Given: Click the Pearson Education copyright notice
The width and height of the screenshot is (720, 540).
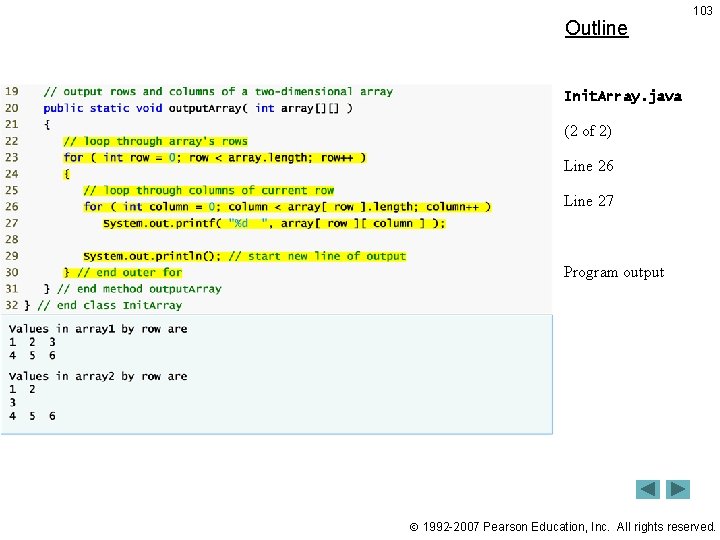Looking at the screenshot, I should 562,527.
